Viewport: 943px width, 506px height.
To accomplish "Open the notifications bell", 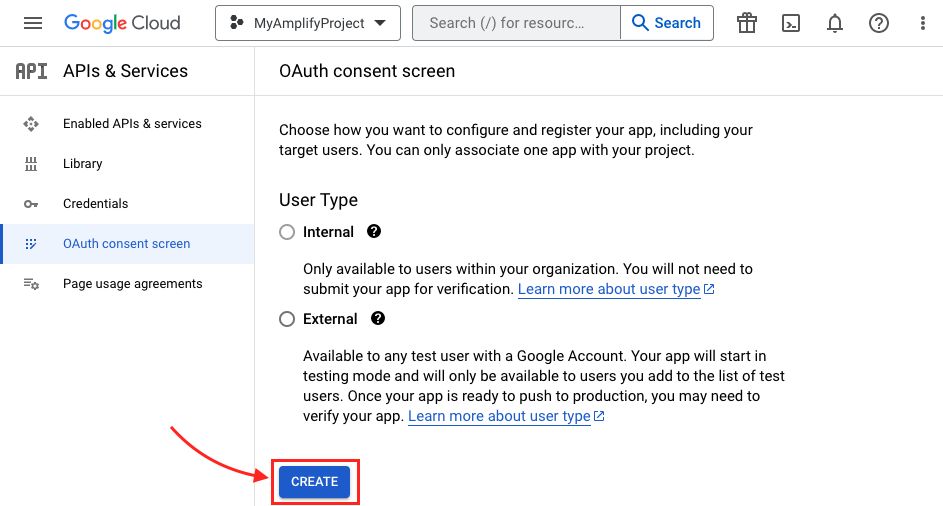I will click(x=835, y=23).
